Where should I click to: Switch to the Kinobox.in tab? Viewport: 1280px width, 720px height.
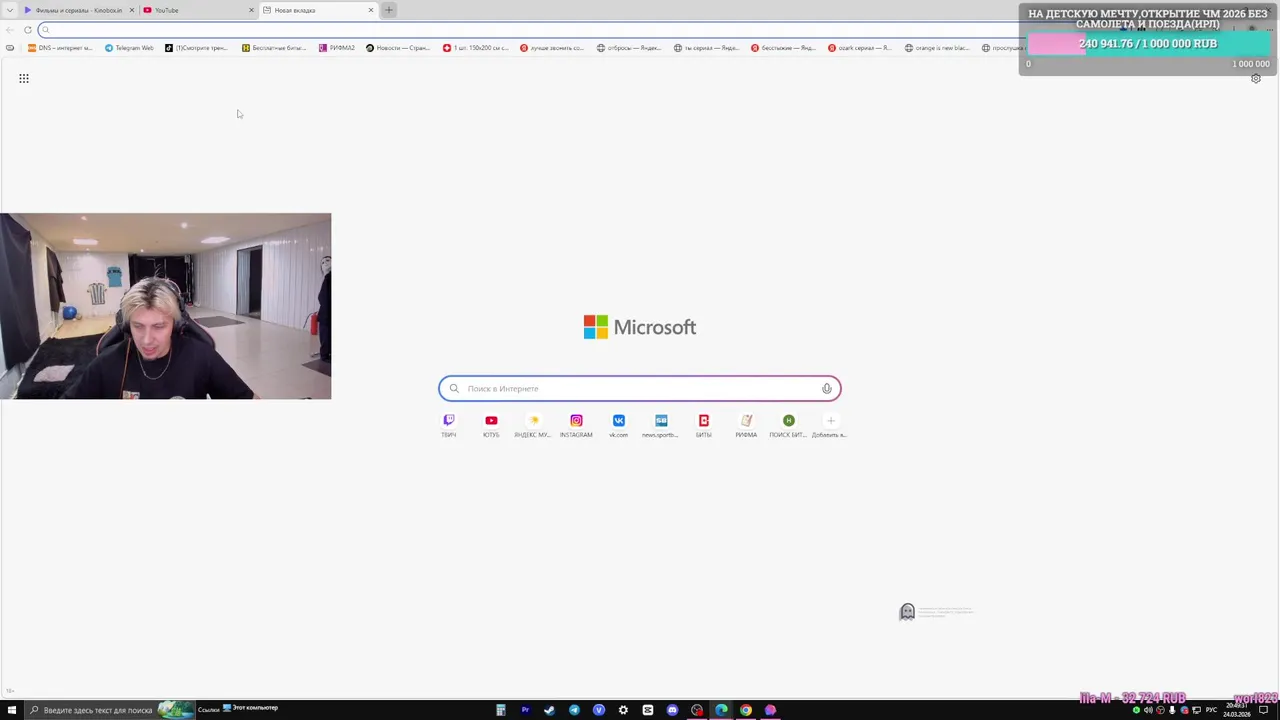79,10
